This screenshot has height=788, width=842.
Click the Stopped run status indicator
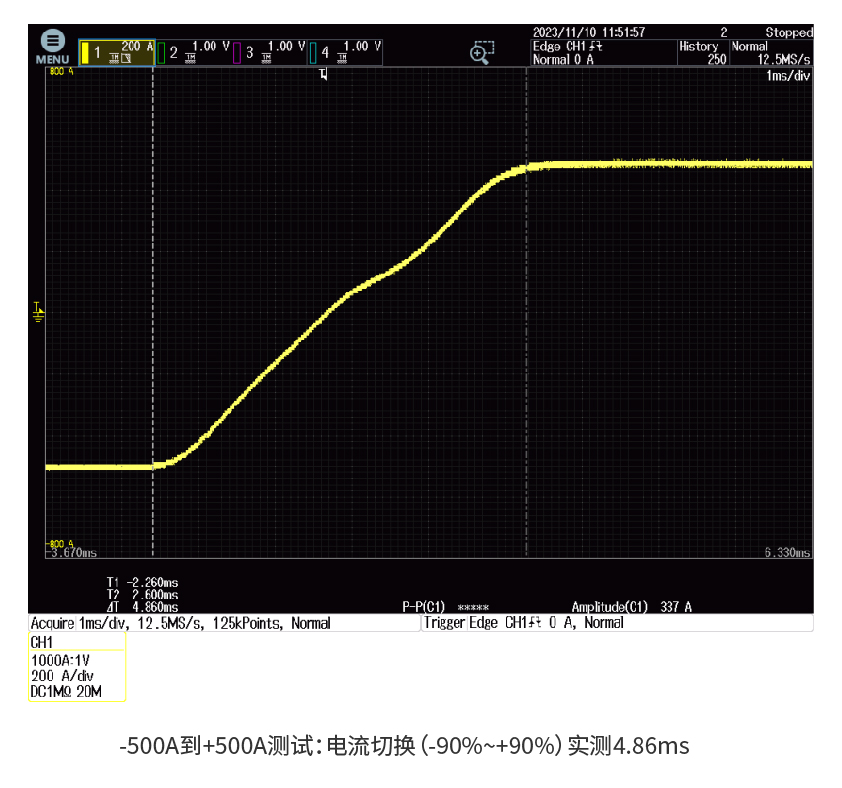coord(789,33)
